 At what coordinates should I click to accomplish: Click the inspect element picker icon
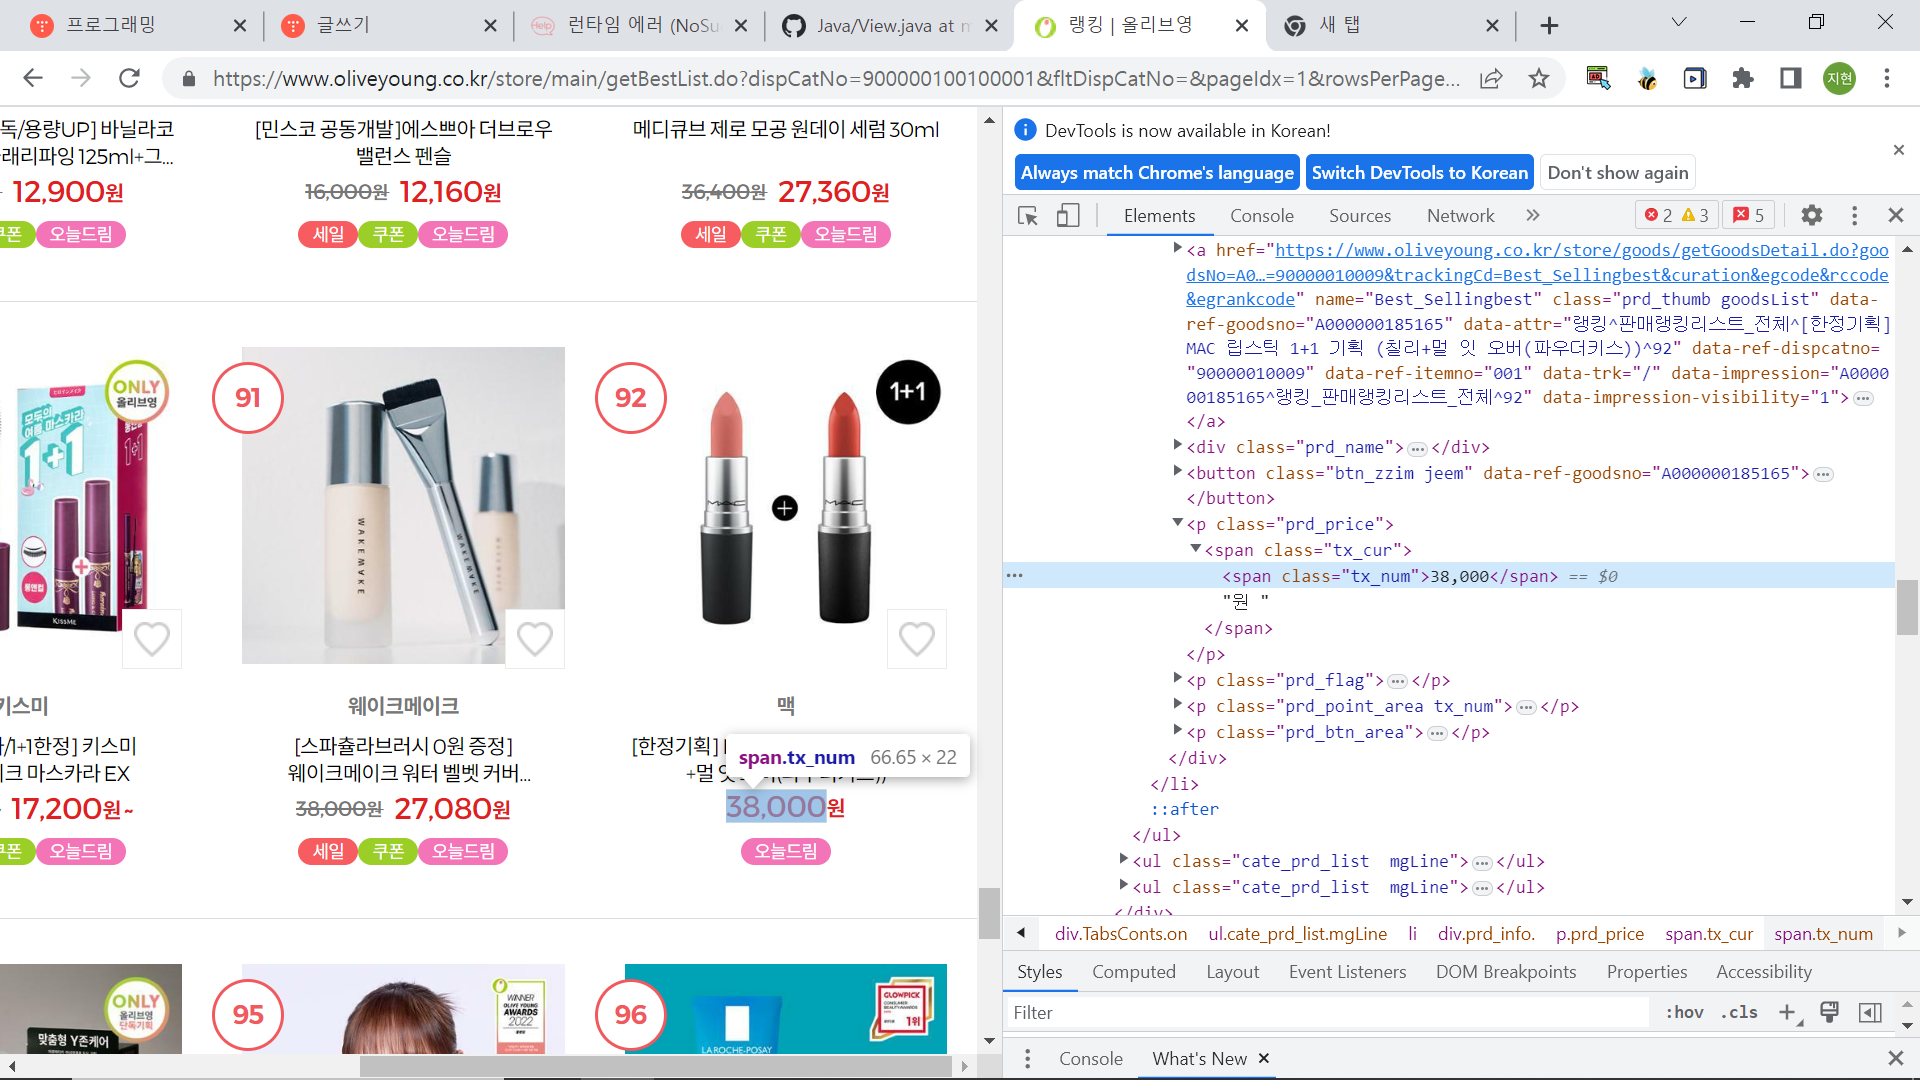point(1027,215)
